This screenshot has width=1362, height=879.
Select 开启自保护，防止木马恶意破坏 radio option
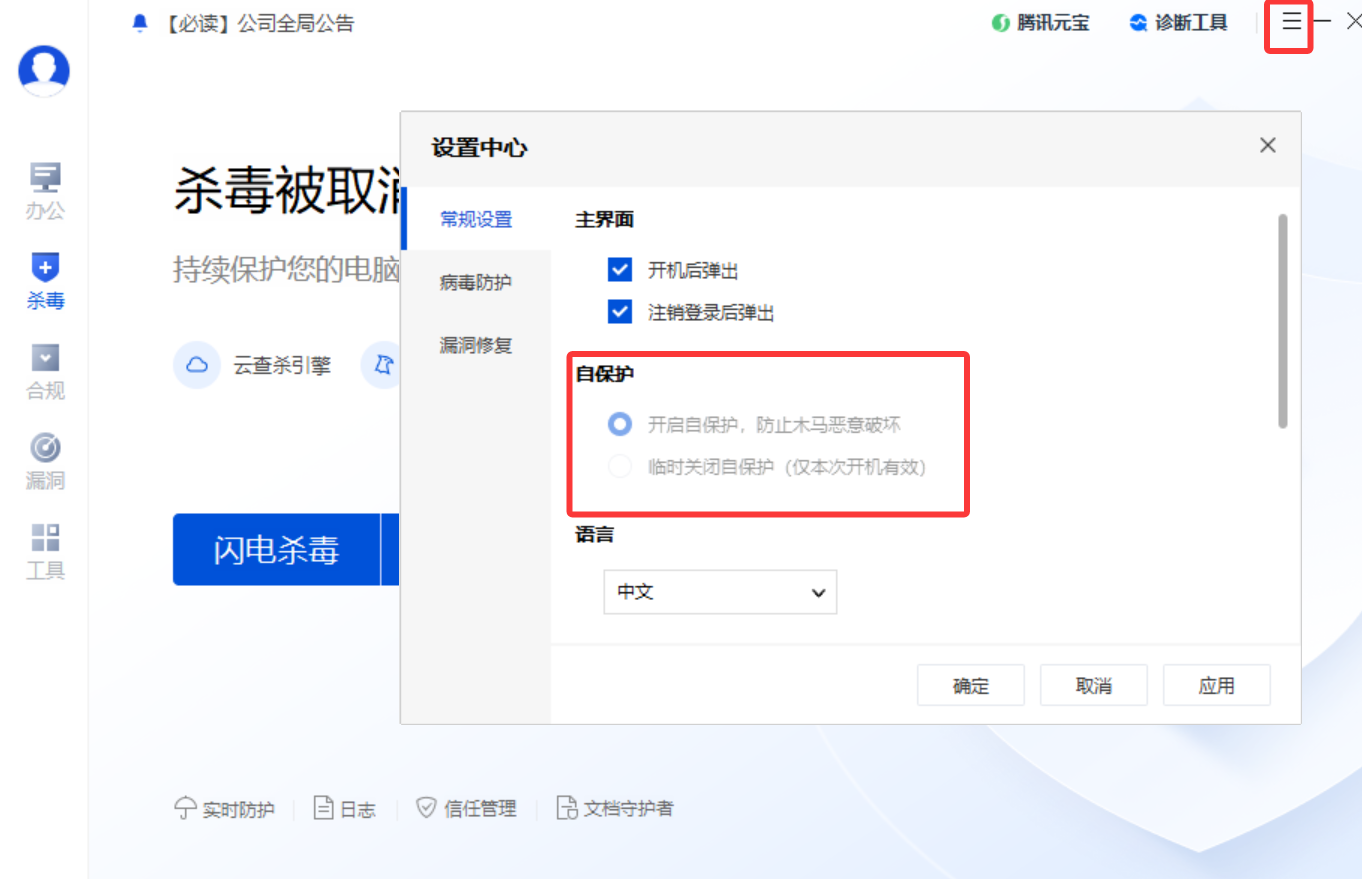pos(620,425)
